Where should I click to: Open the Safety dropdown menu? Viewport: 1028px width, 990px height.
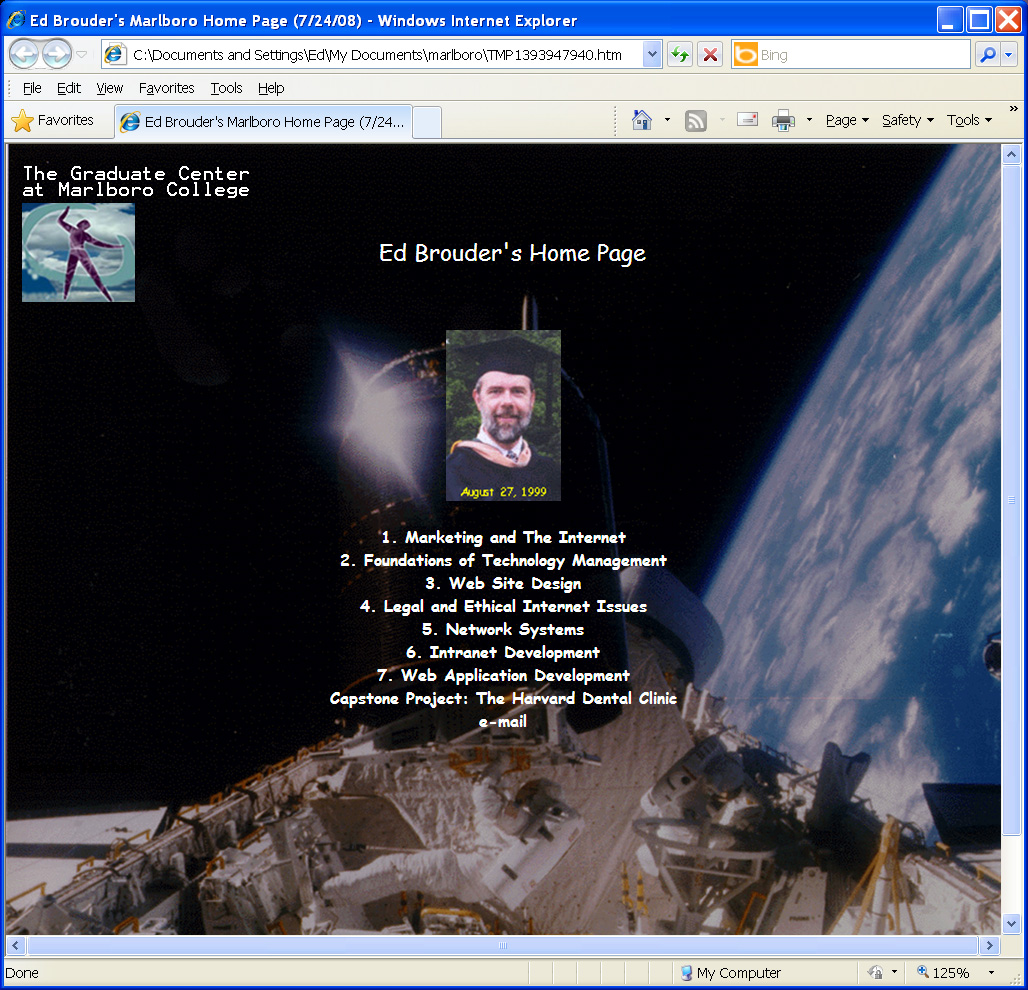906,120
